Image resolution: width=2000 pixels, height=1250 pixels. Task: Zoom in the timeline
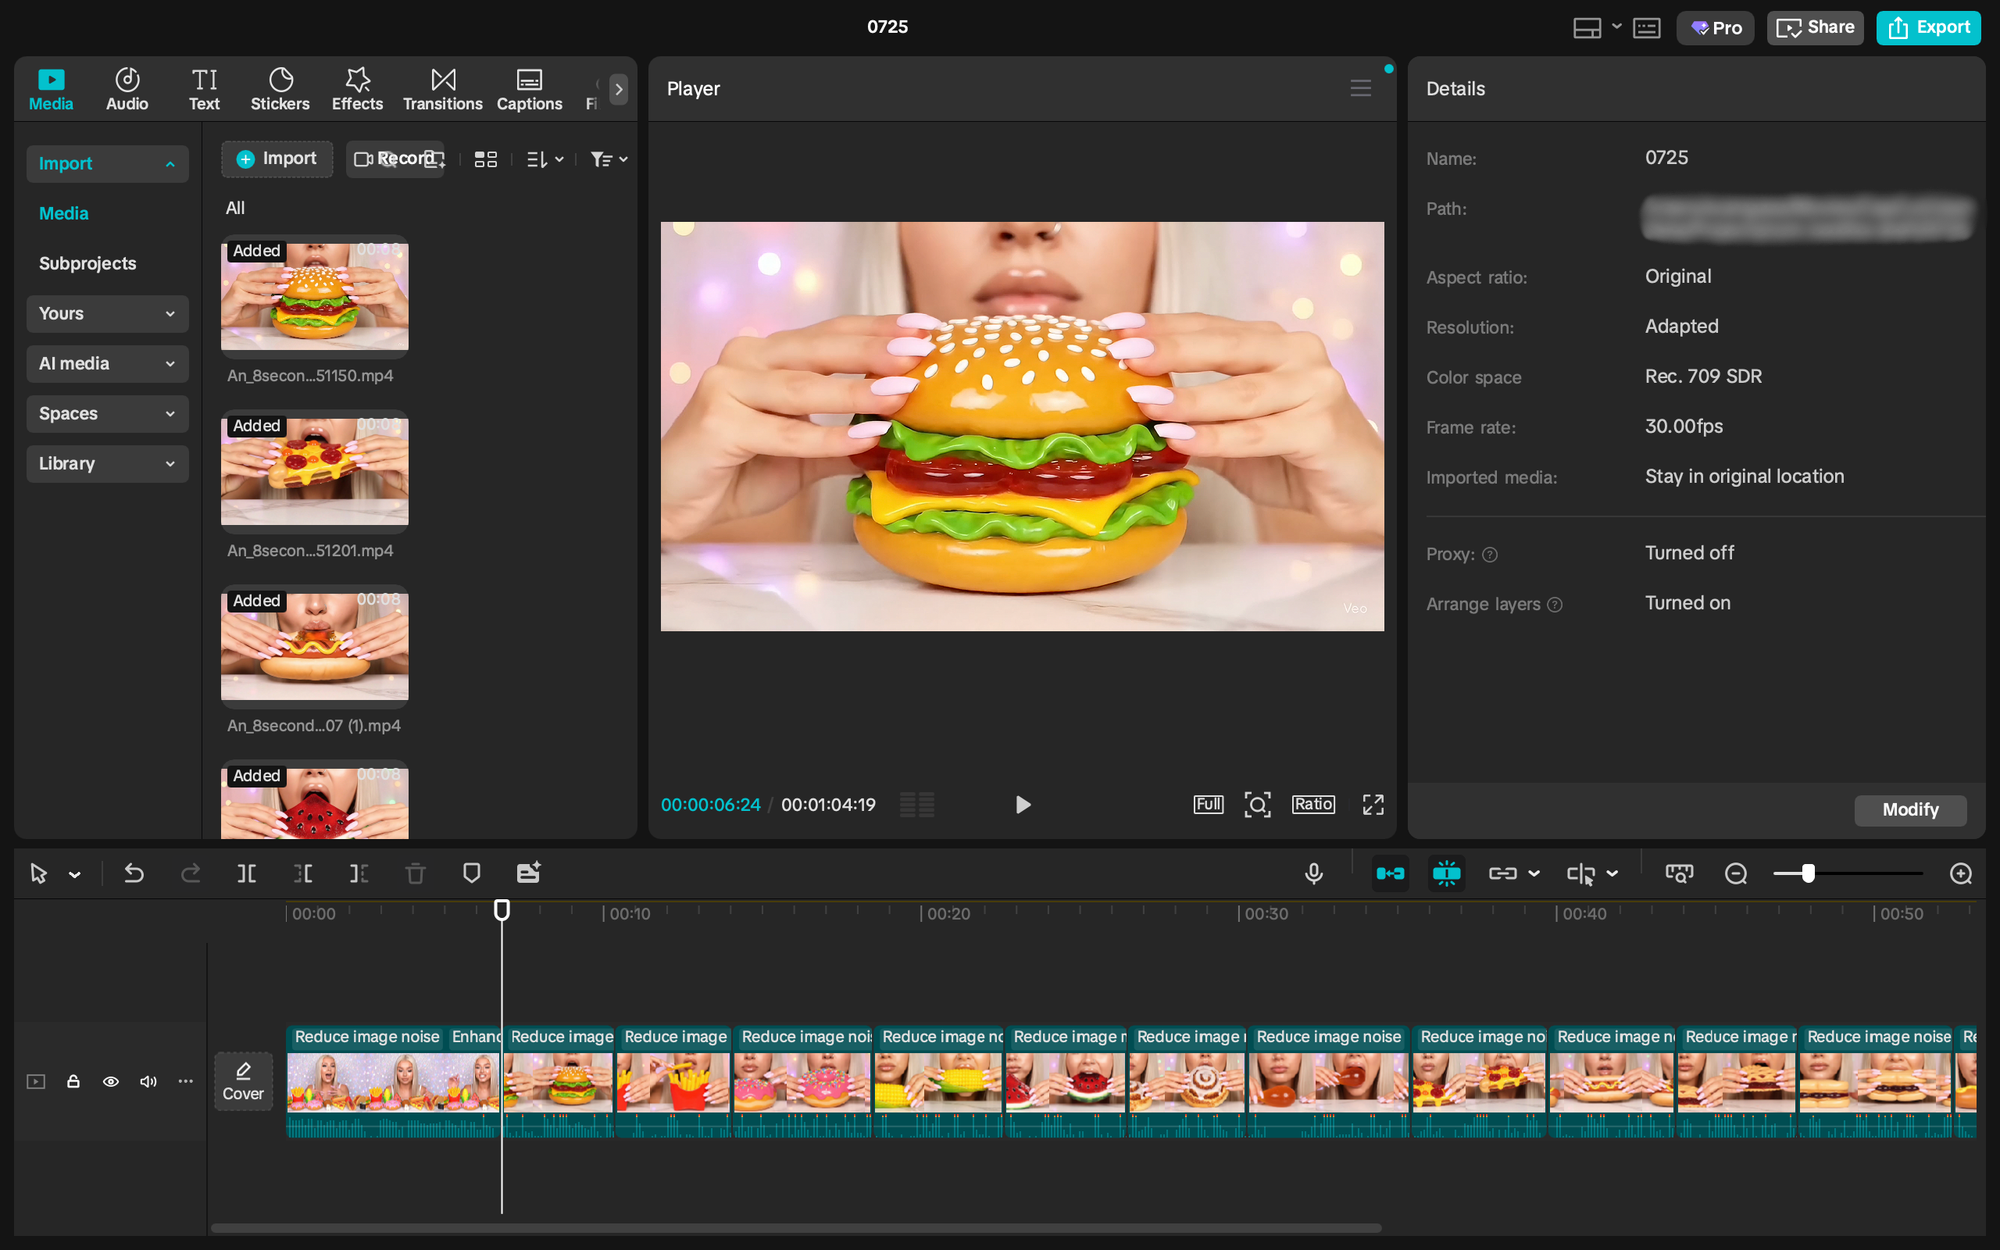tap(1961, 874)
